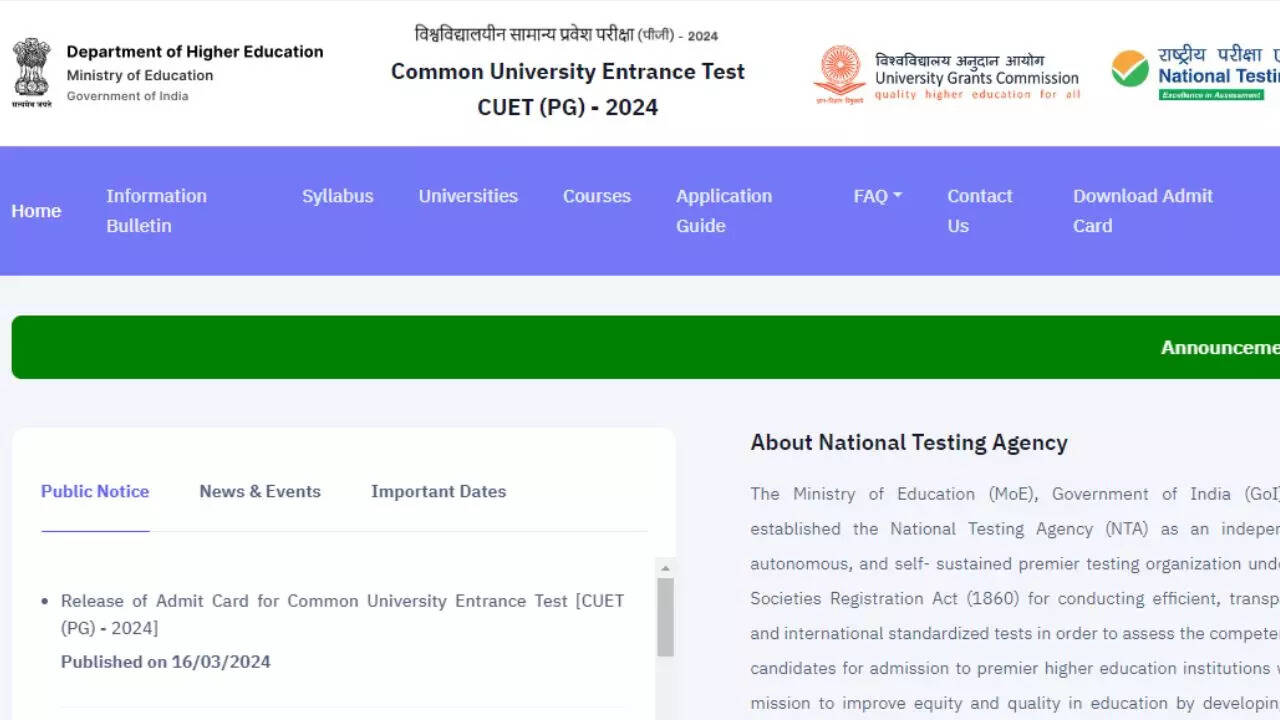
Task: Open the Information Bulletin menu item
Action: point(156,211)
